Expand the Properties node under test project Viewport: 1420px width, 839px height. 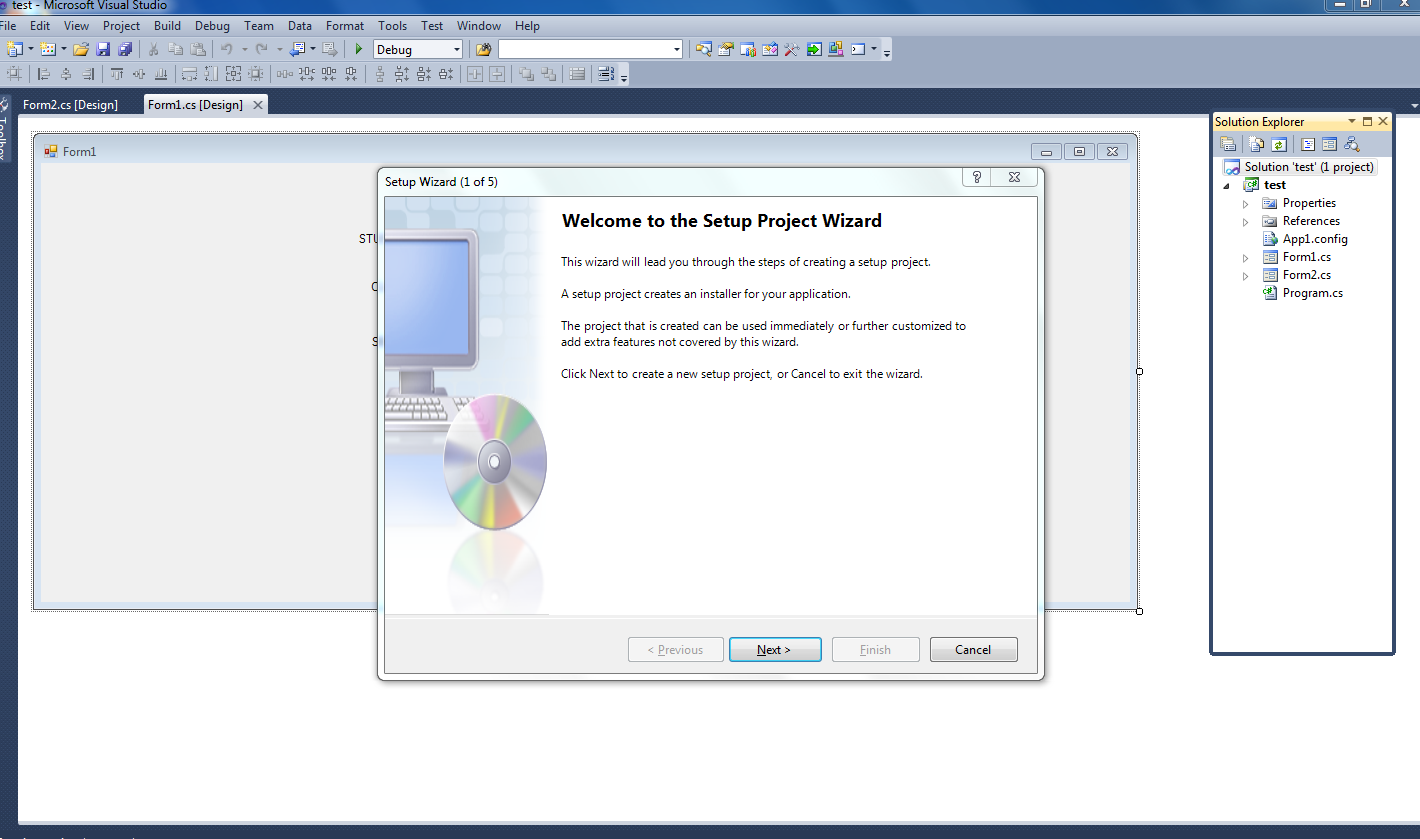[x=1245, y=203]
